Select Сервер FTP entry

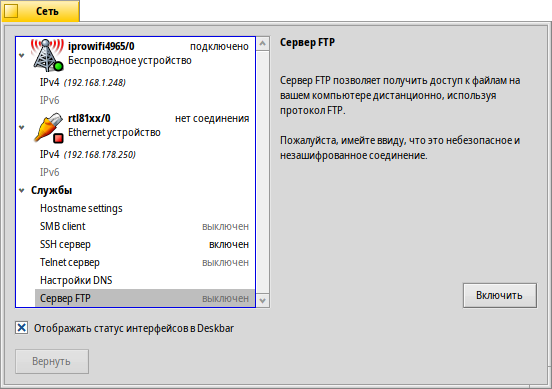point(145,298)
